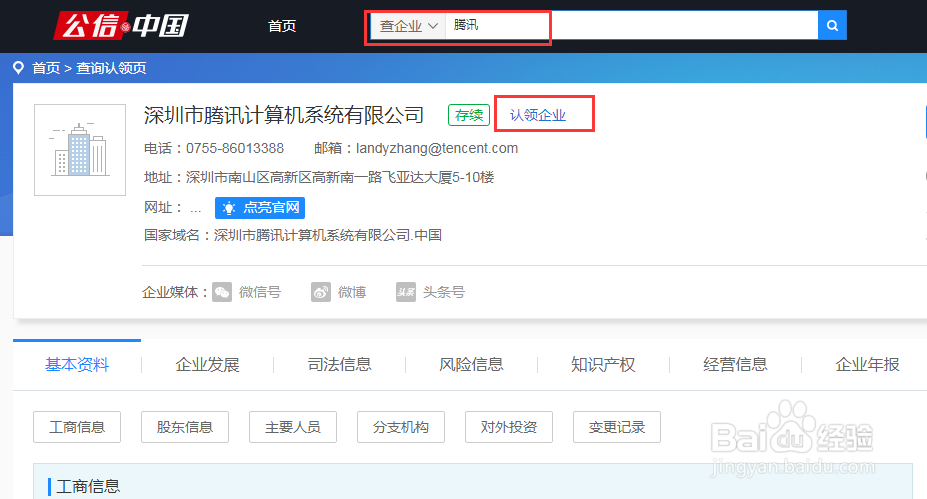This screenshot has width=927, height=499.
Task: Click the 微信号 label text
Action: pos(260,292)
